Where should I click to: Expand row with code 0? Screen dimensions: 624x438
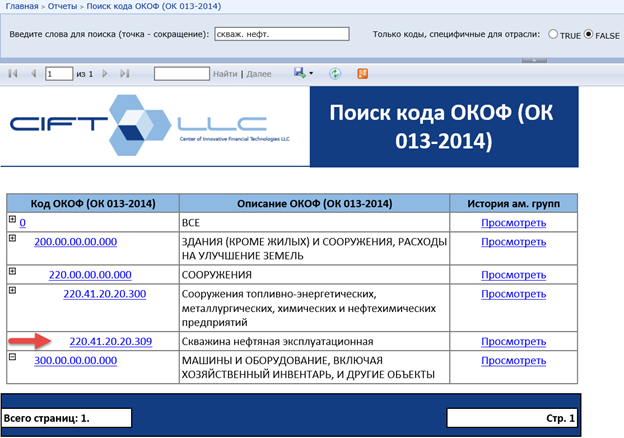point(12,219)
